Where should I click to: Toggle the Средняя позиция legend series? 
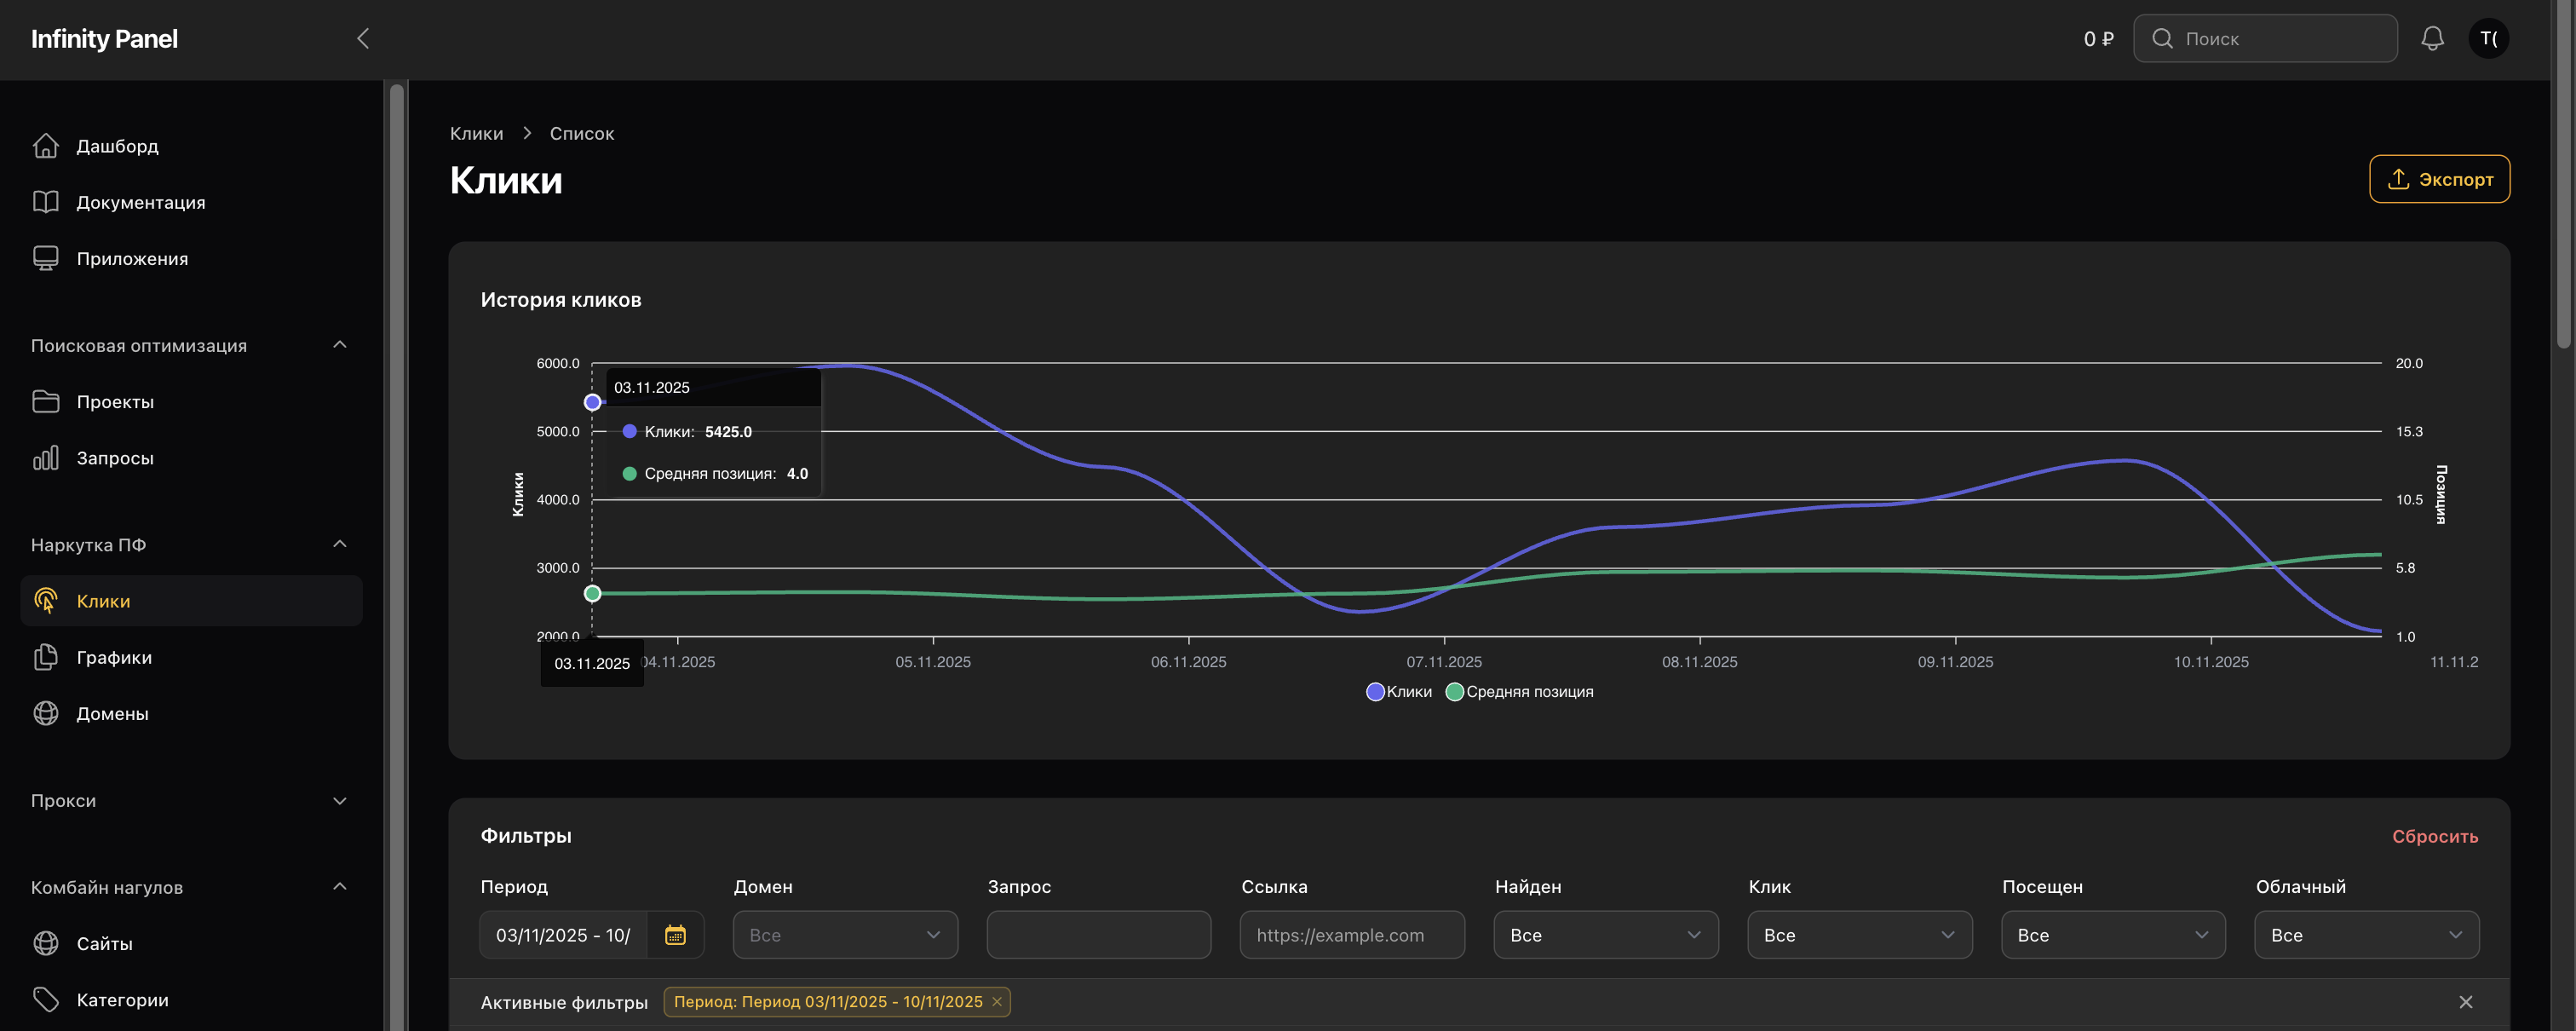tap(1520, 692)
